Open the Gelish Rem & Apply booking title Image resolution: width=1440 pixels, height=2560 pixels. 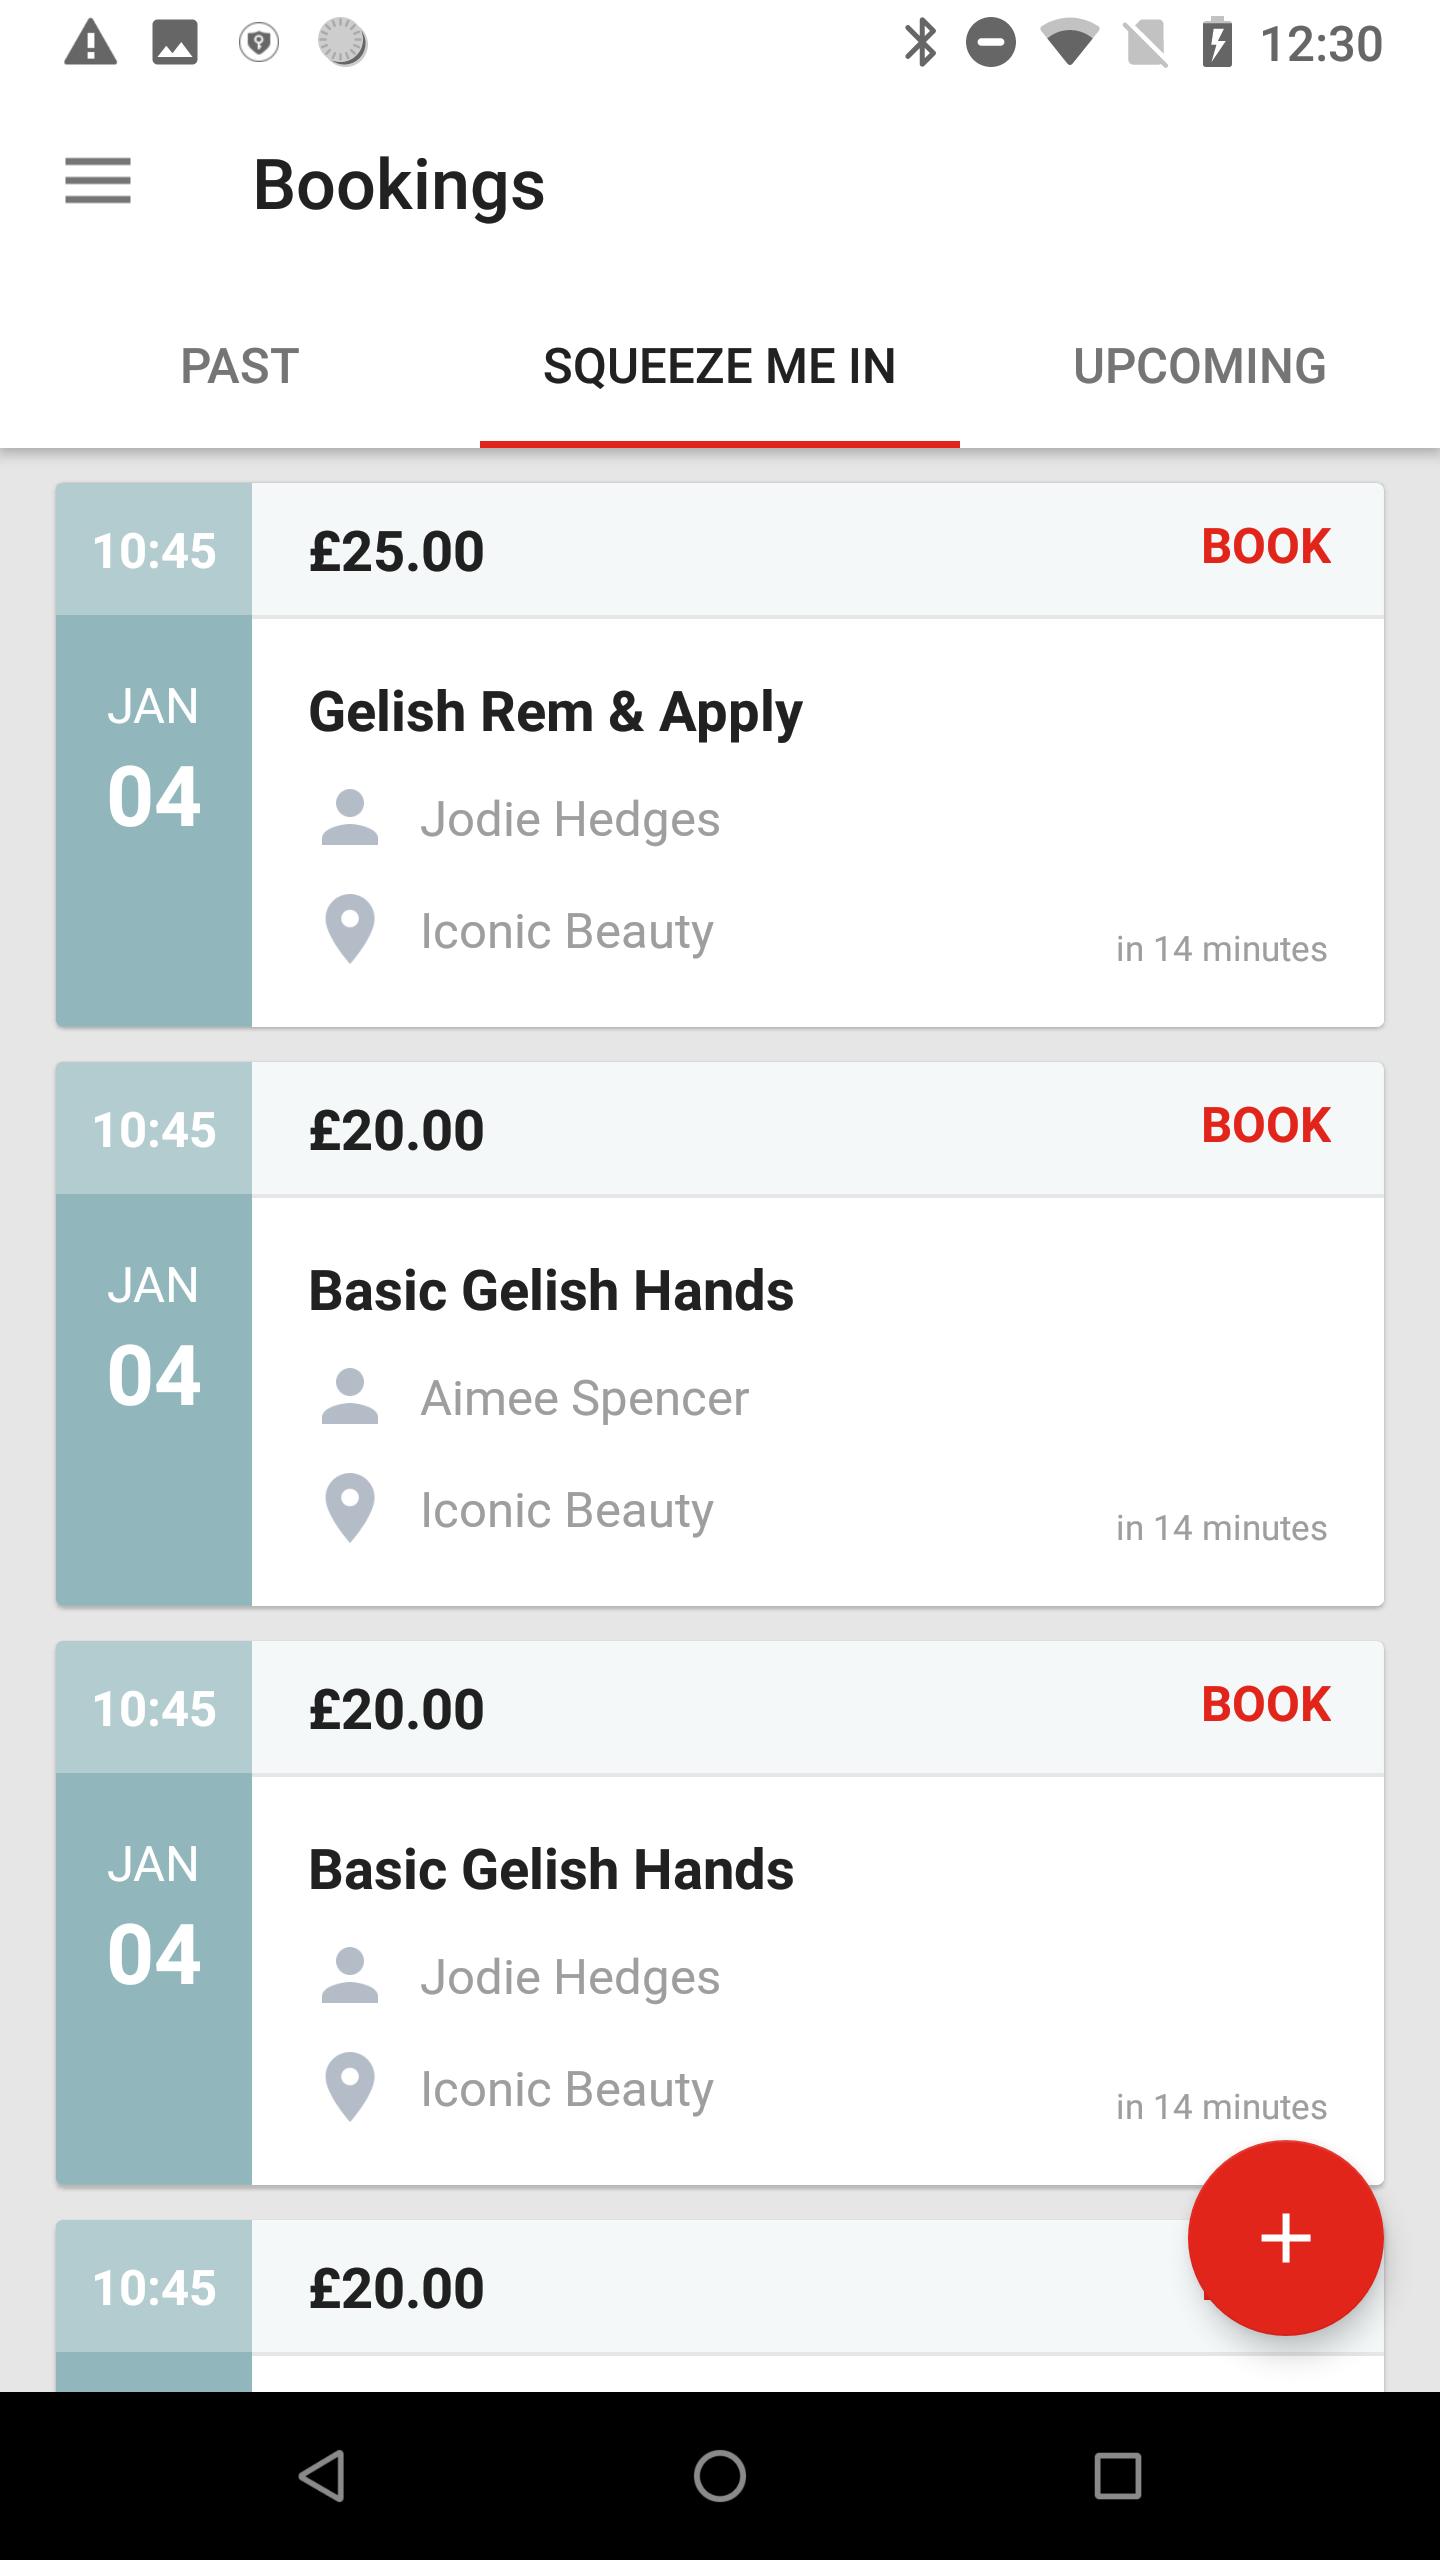pos(555,713)
